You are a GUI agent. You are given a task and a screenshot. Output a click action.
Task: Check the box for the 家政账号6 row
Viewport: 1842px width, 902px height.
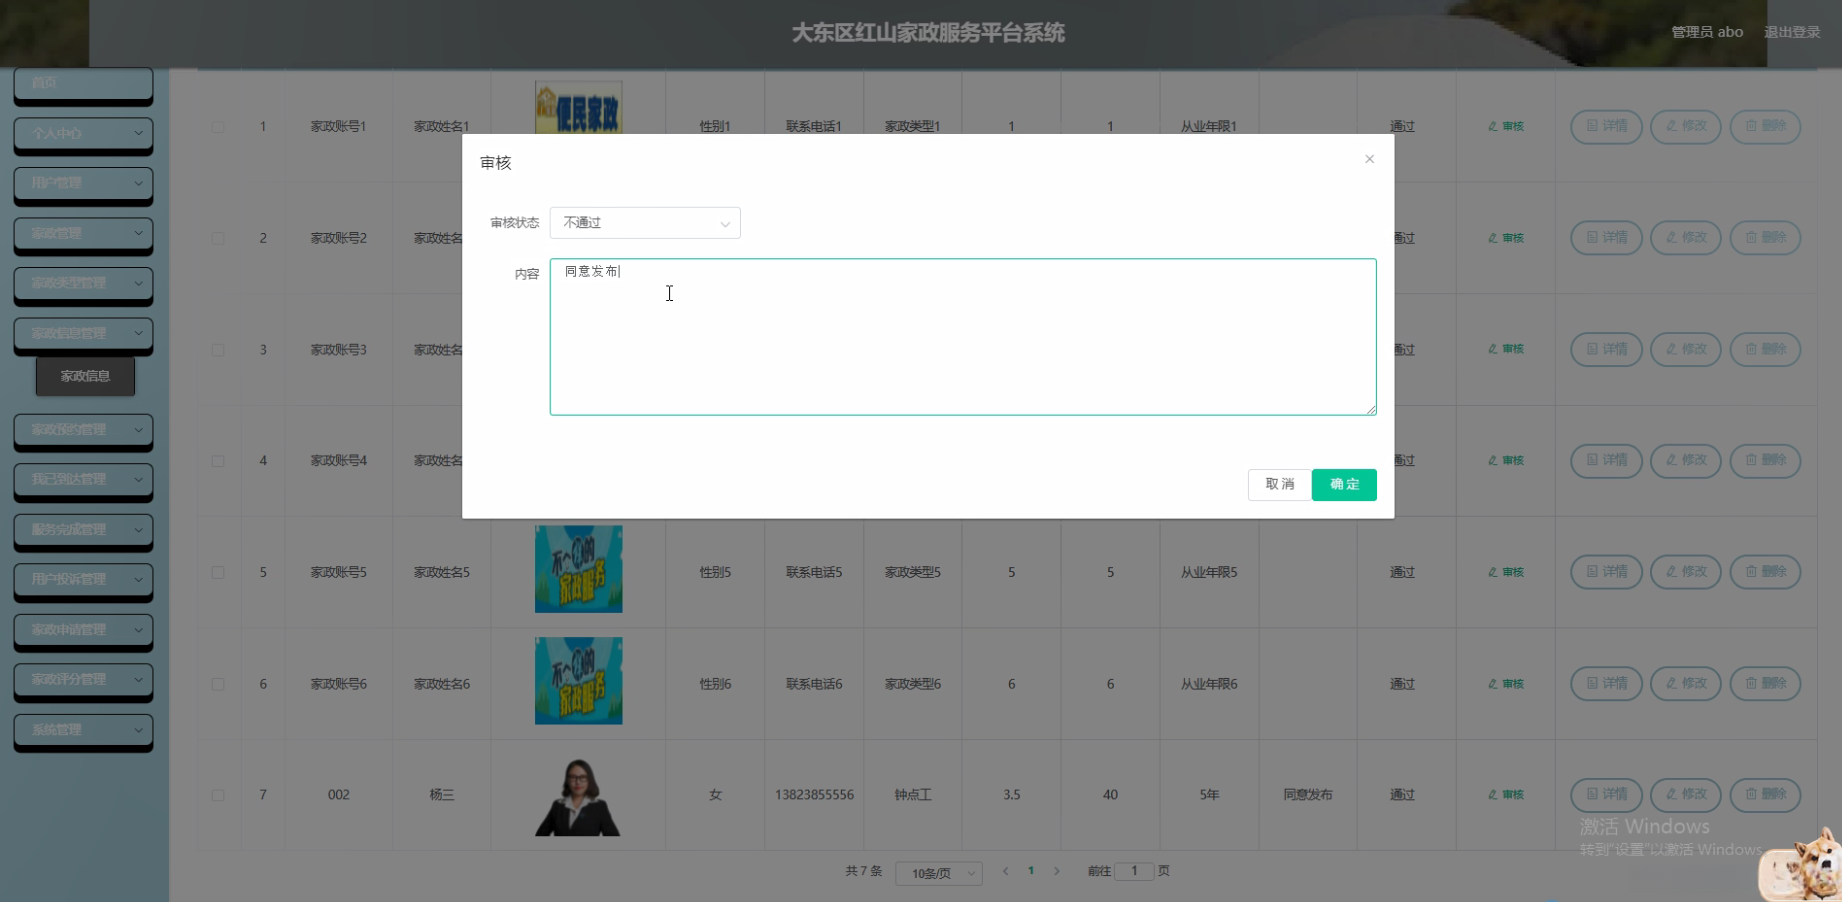218,684
